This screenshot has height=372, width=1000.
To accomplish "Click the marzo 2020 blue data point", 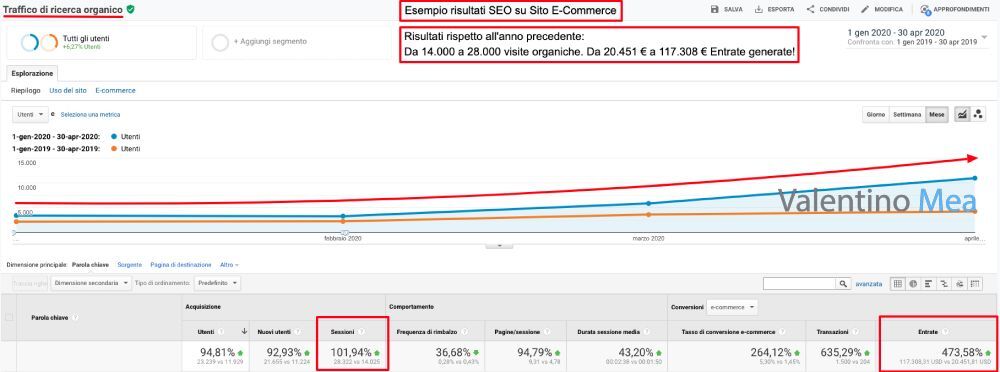I will (649, 203).
